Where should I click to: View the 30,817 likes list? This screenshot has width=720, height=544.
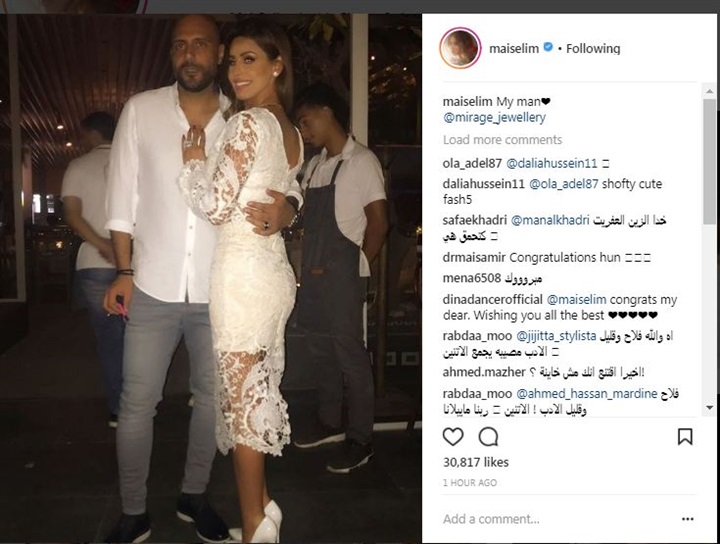(x=476, y=462)
